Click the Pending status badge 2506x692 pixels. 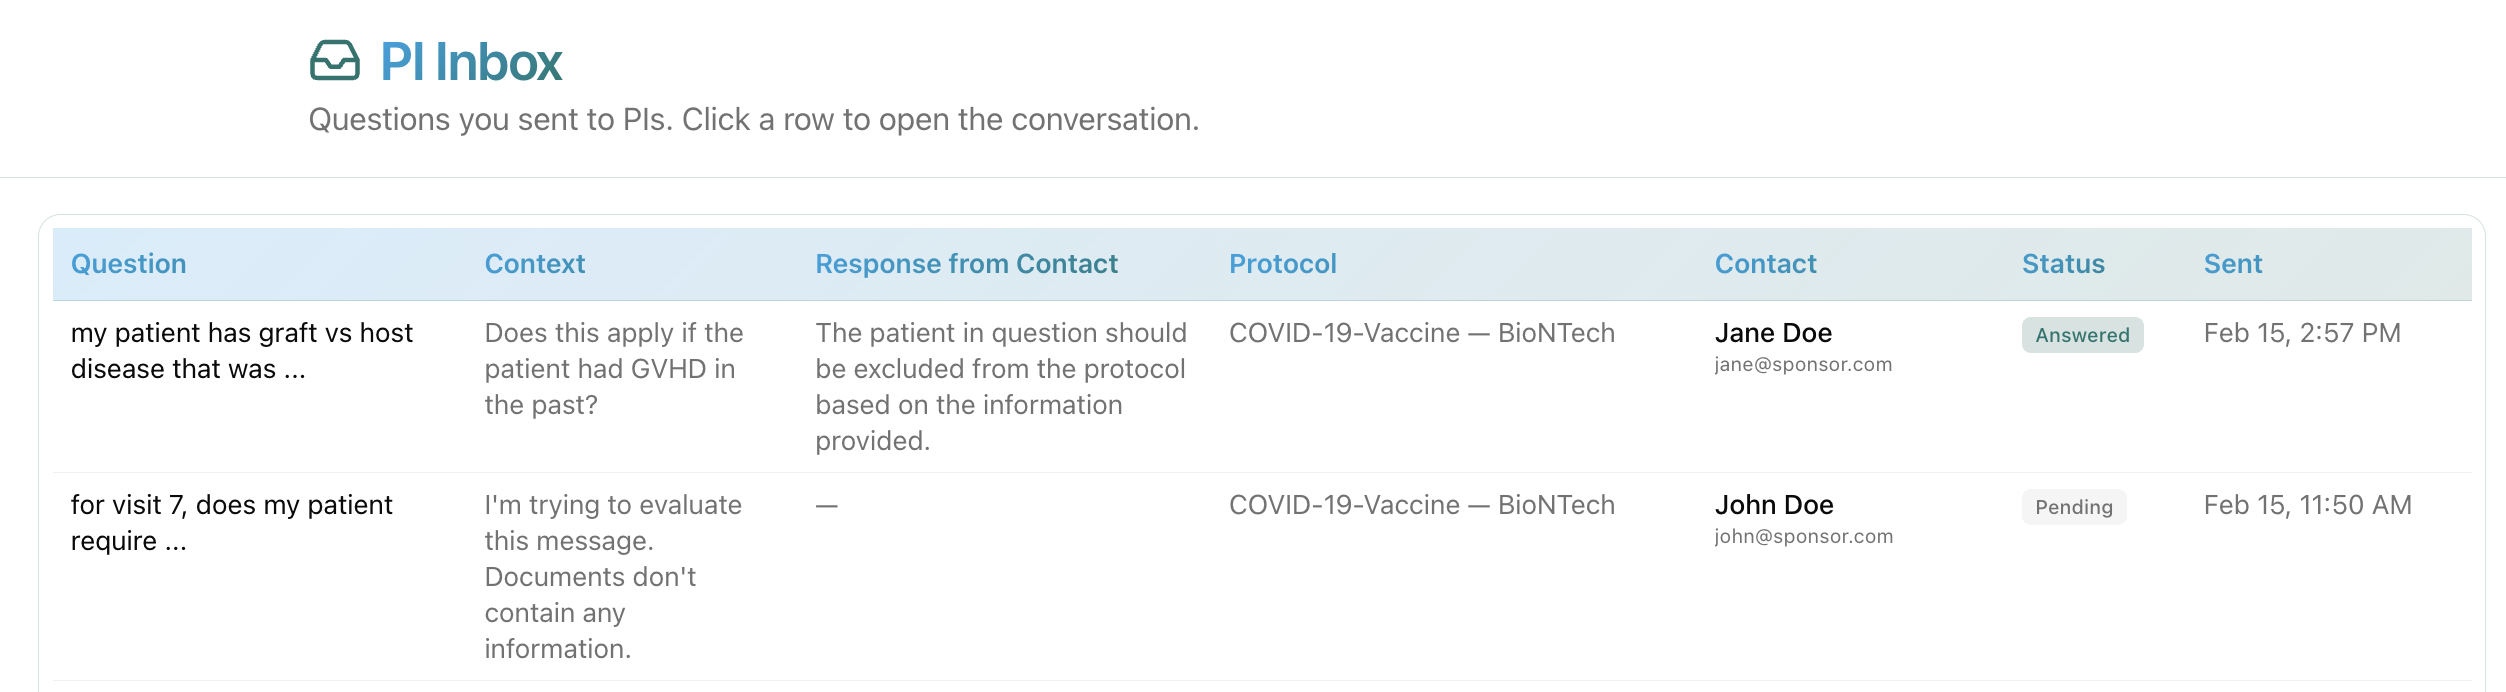tap(2073, 507)
